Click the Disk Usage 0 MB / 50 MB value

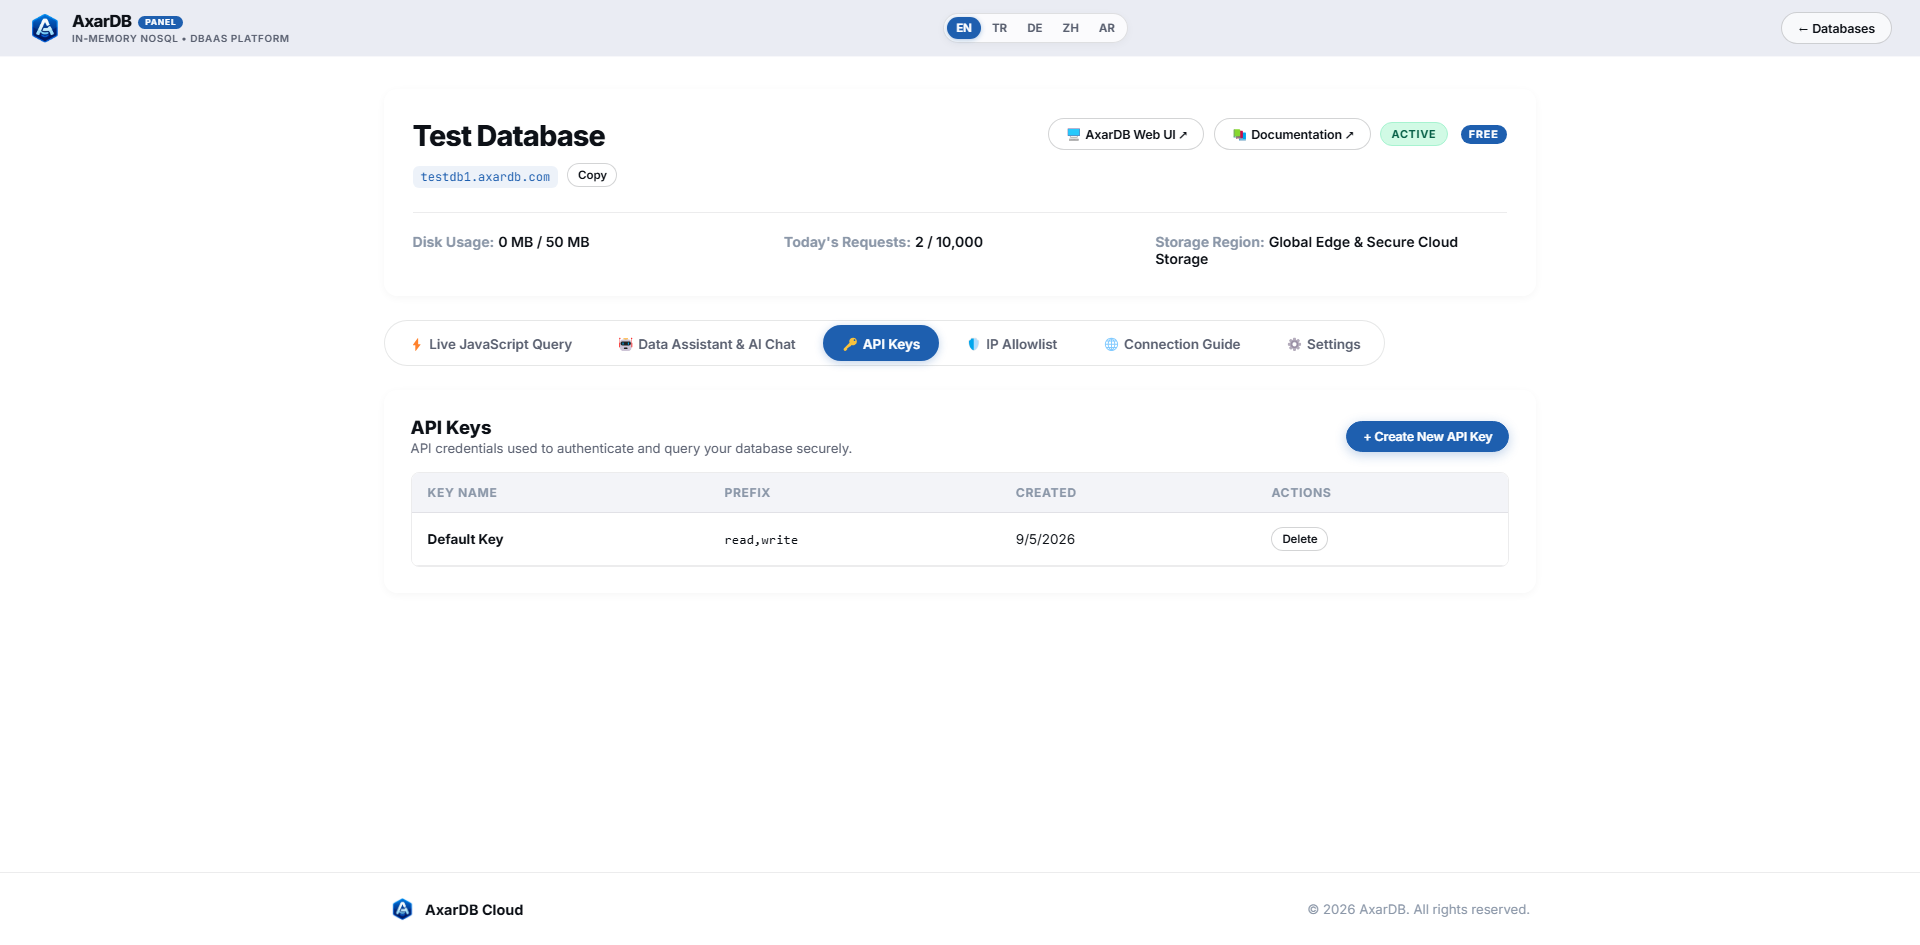coord(544,242)
